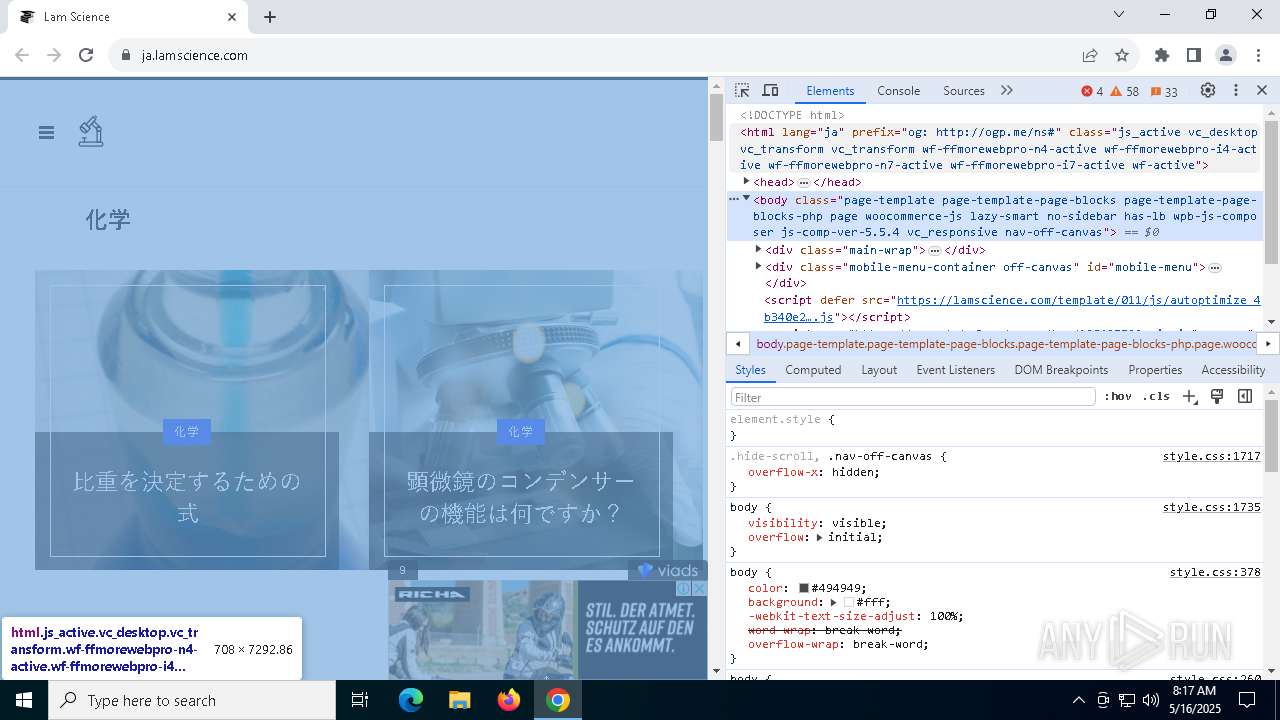Click the styles Filter input field
The width and height of the screenshot is (1280, 720).
click(913, 397)
